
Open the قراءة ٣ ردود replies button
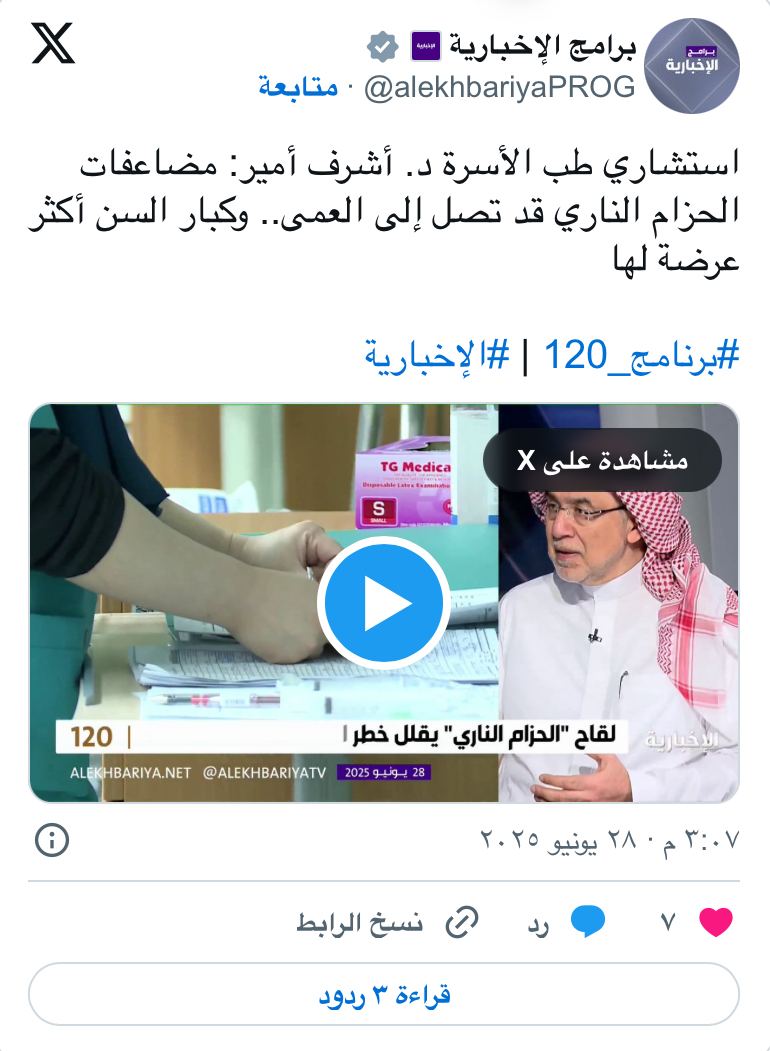tap(384, 995)
